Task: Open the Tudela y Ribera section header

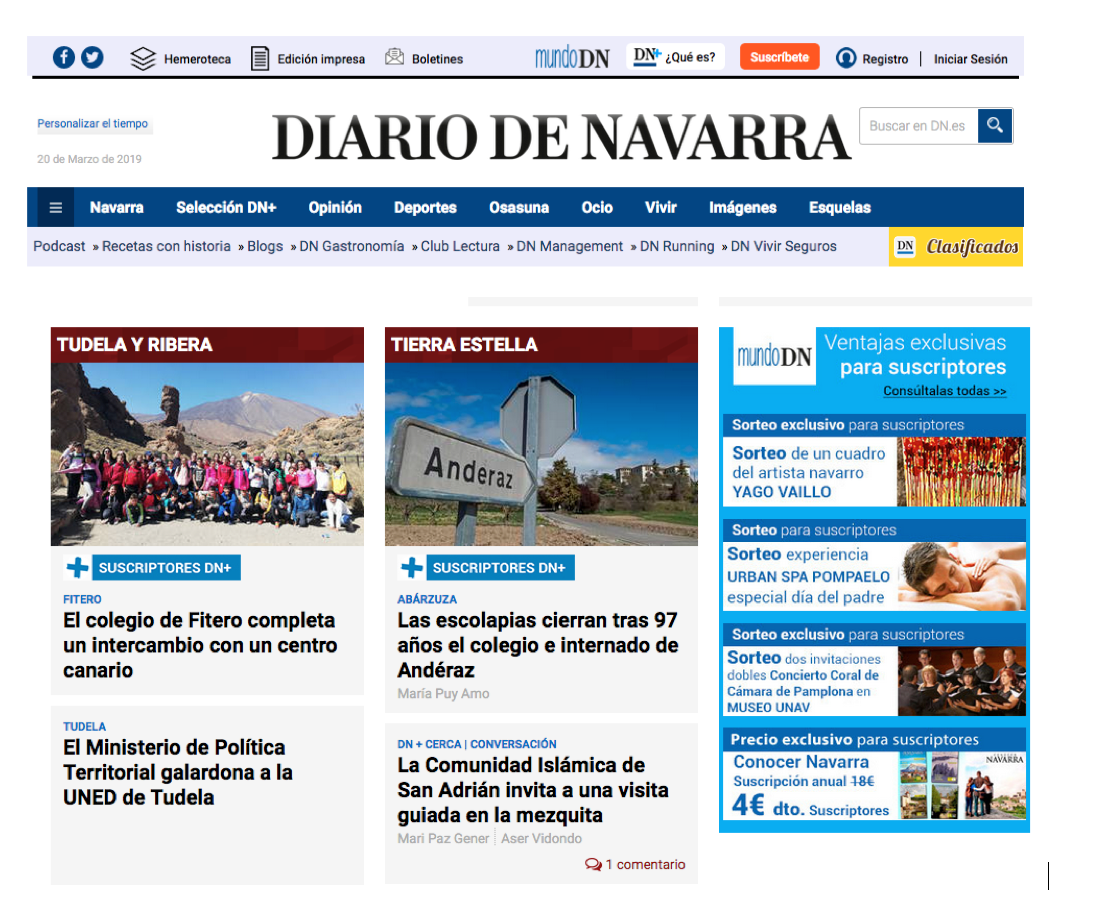Action: [x=207, y=345]
